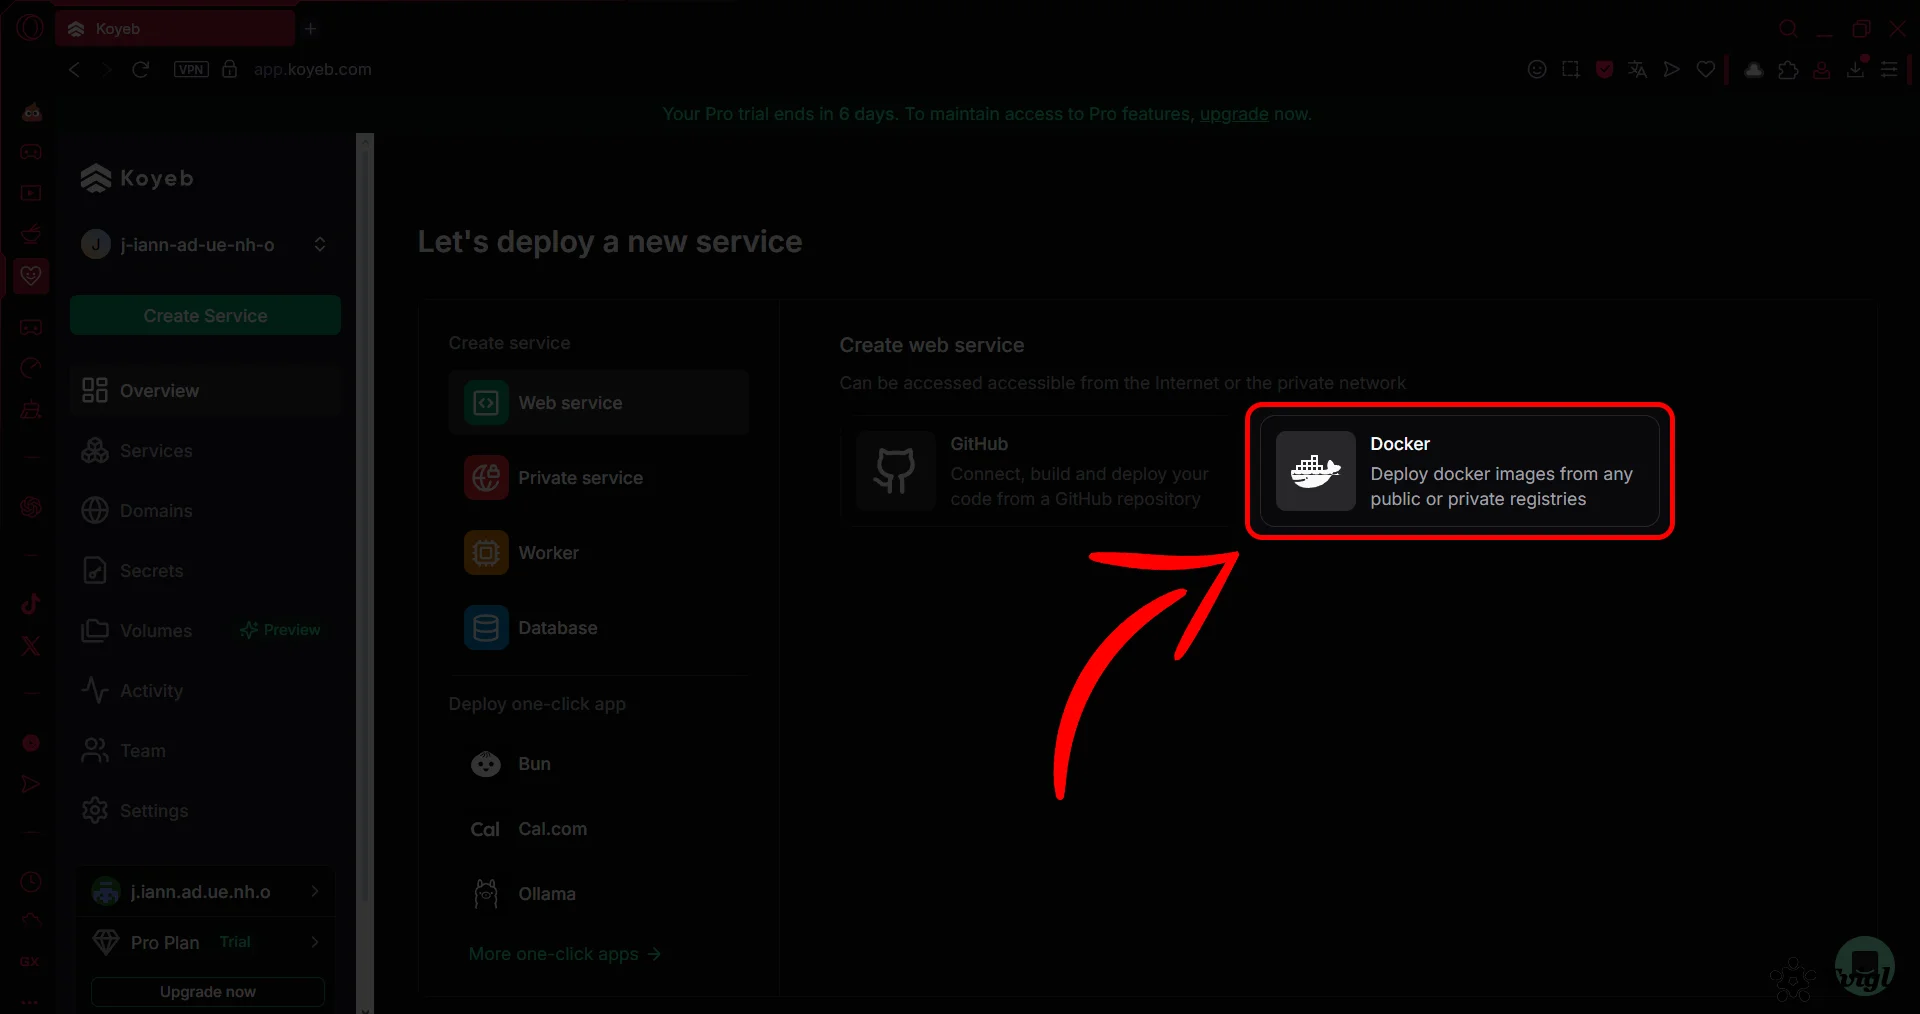Open Team page
Screen dimensions: 1920x1014
click(x=205, y=751)
